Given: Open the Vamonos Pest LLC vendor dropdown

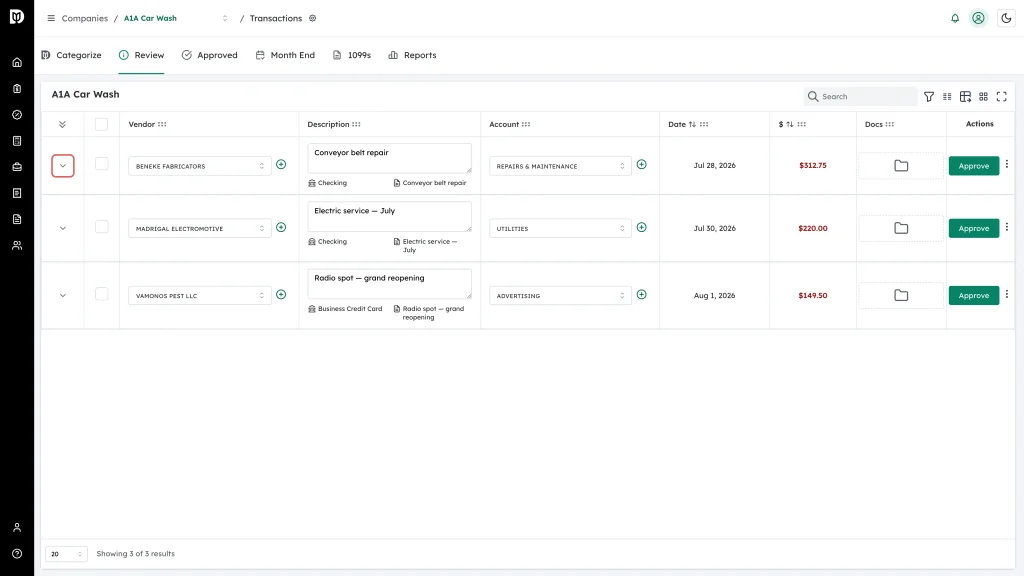Looking at the screenshot, I should (200, 296).
